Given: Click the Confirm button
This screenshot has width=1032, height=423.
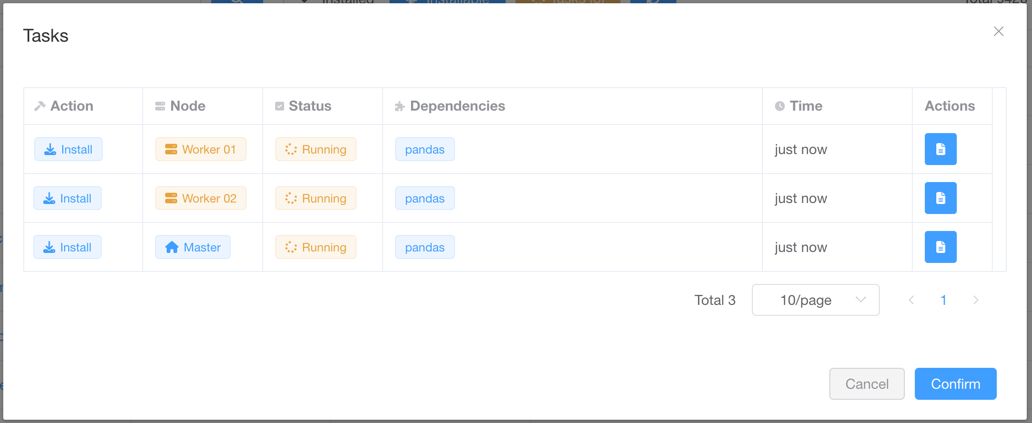Looking at the screenshot, I should 956,384.
